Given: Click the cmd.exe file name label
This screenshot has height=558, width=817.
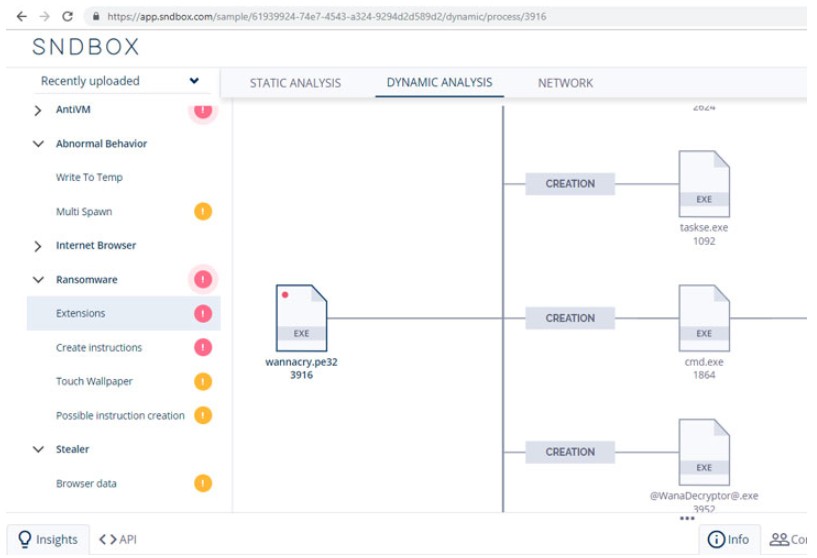Looking at the screenshot, I should tap(704, 362).
